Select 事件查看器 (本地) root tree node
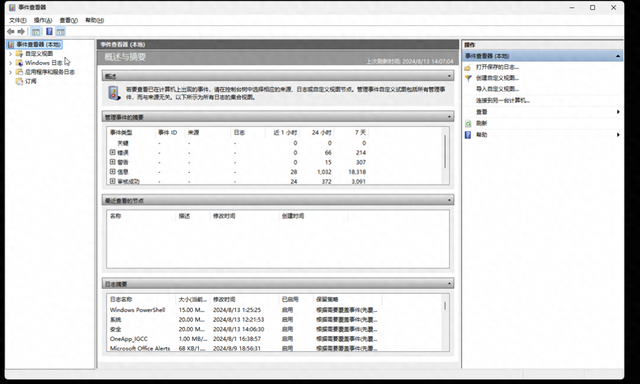 [x=38, y=44]
